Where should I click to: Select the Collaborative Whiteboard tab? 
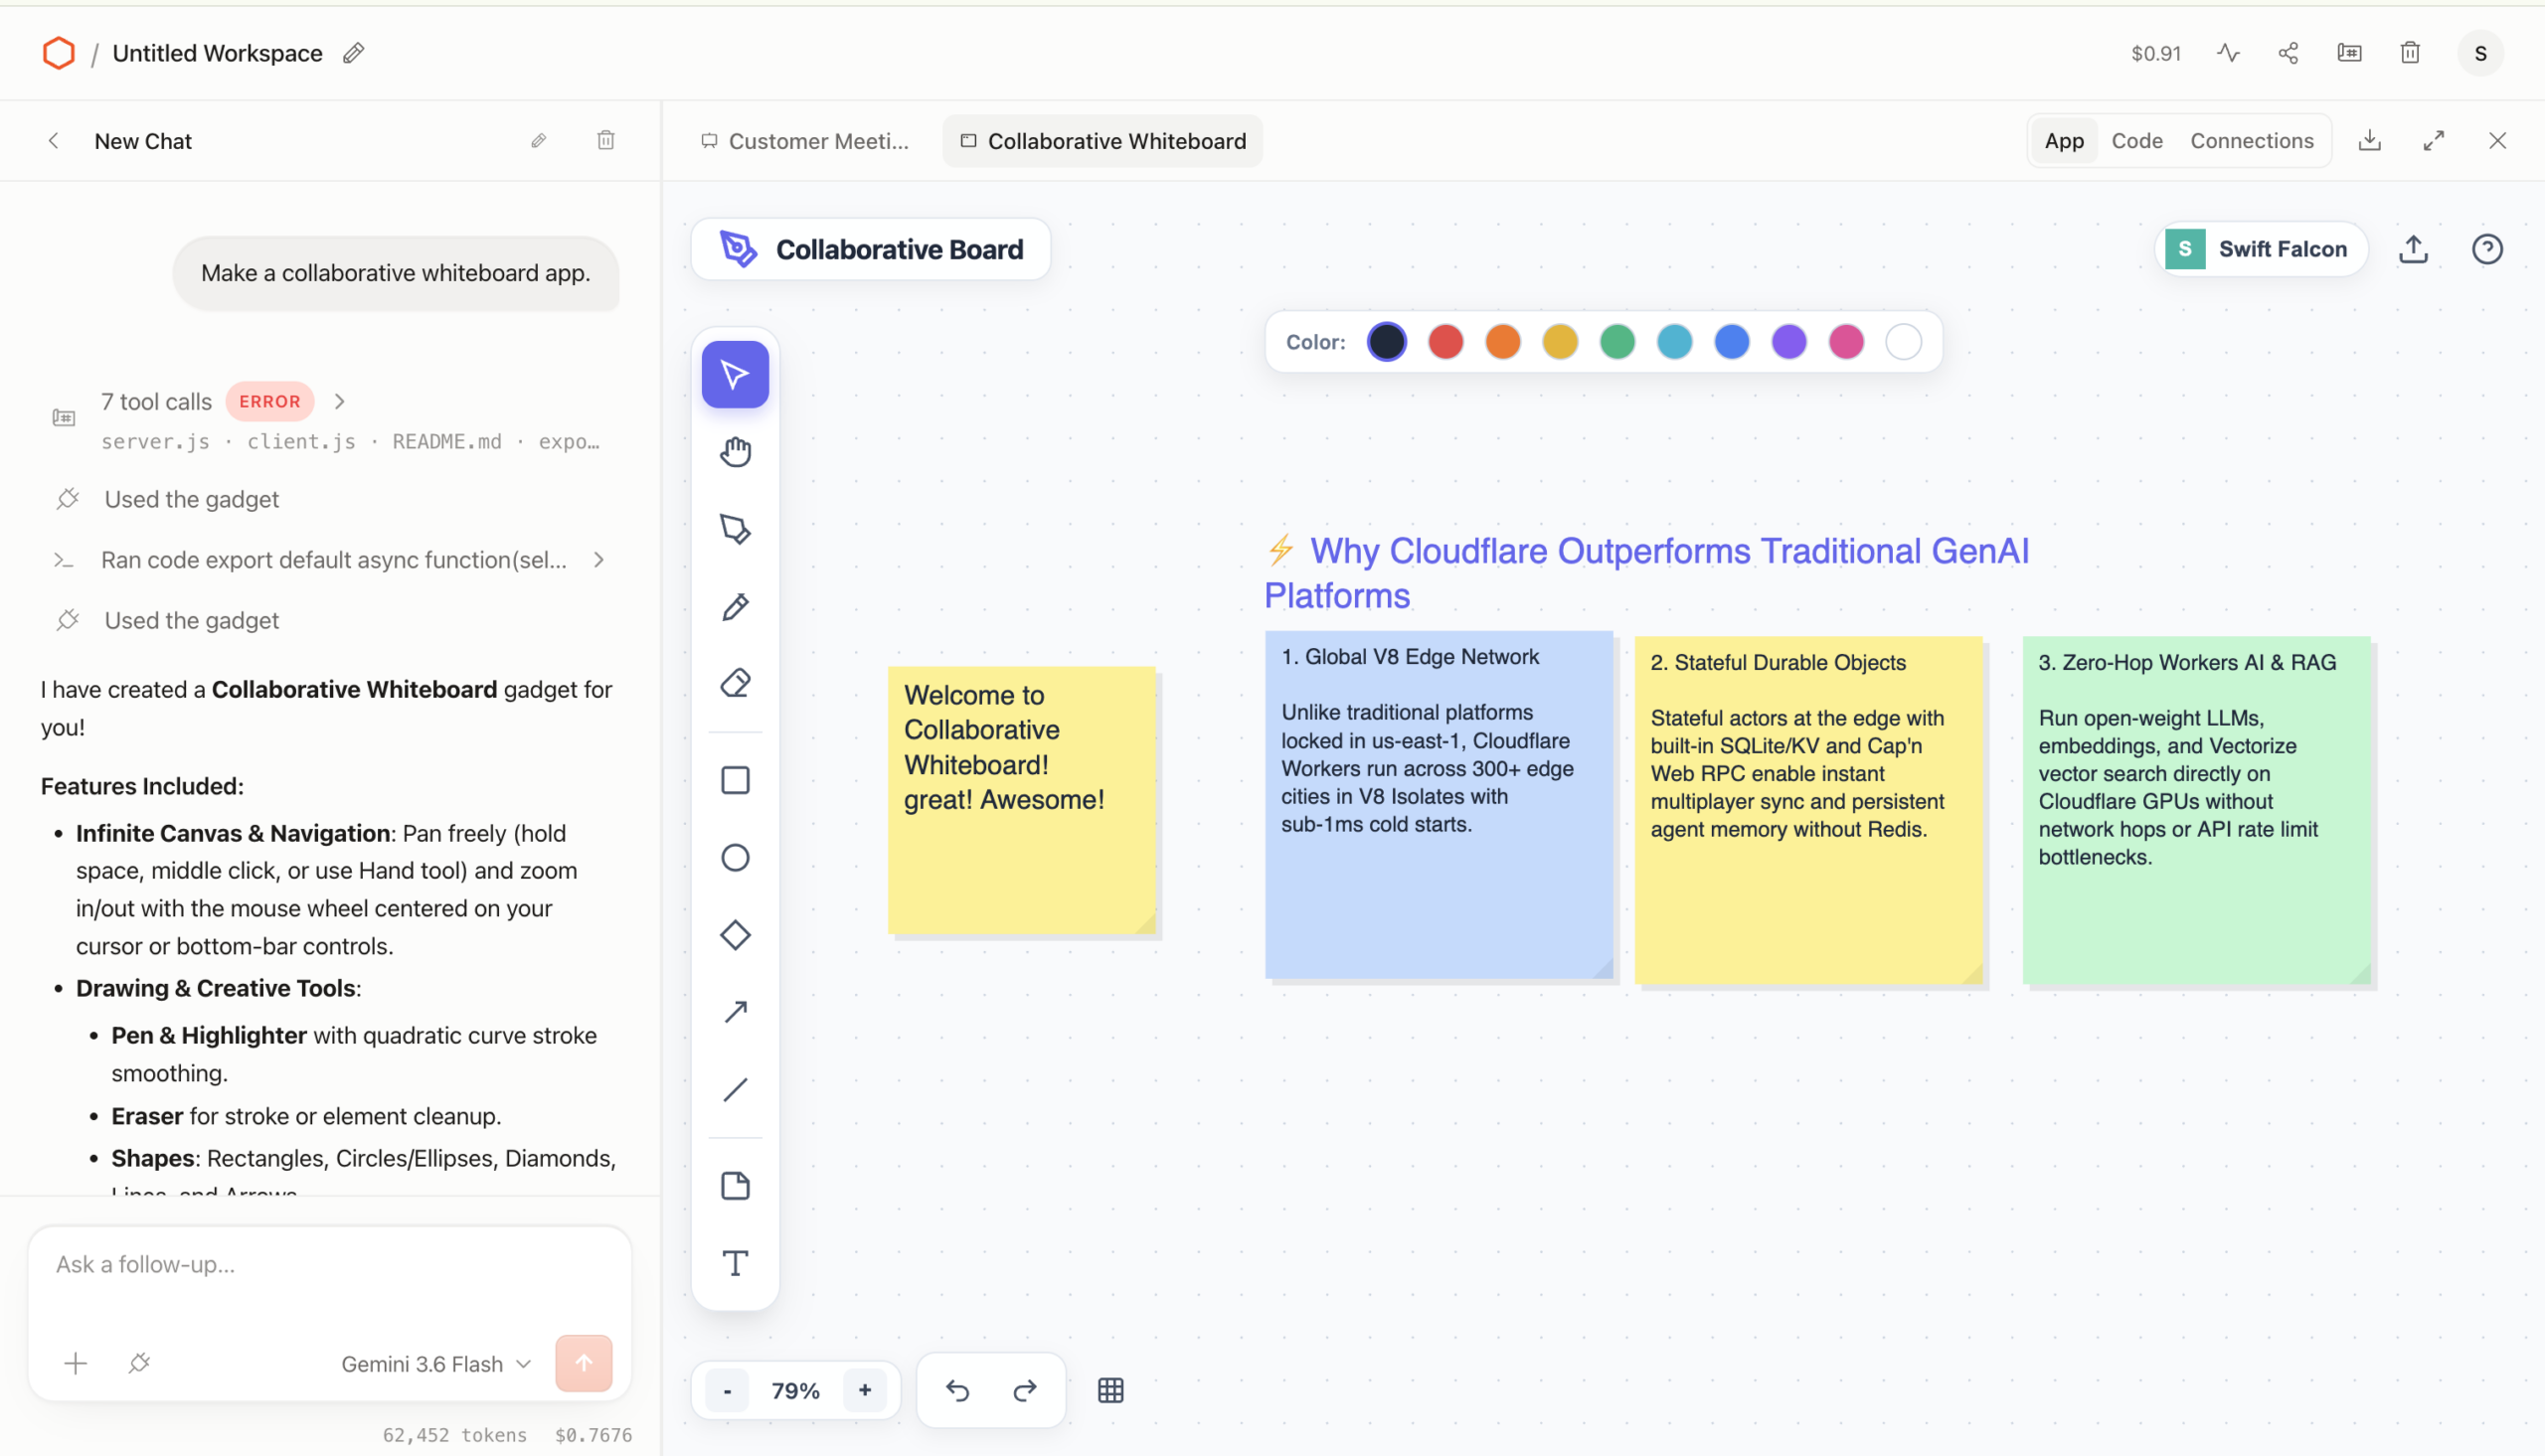(x=1102, y=141)
